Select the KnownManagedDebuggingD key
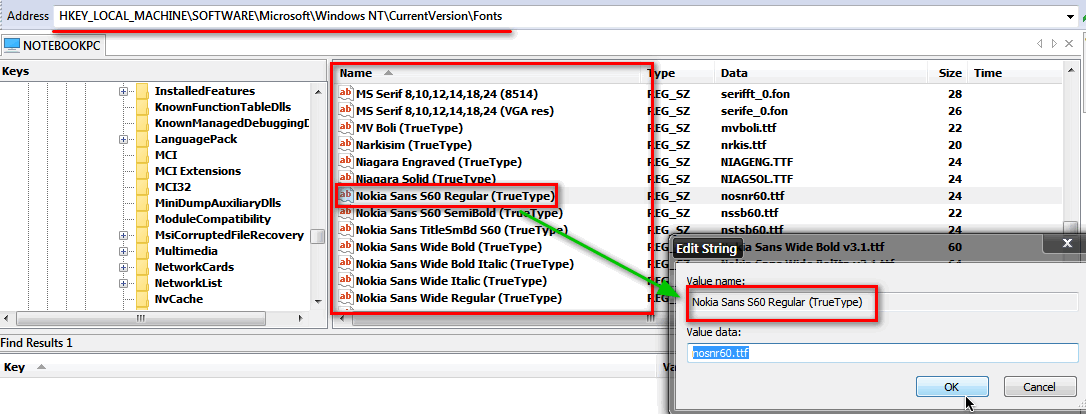This screenshot has height=414, width=1086. pyautogui.click(x=230, y=123)
